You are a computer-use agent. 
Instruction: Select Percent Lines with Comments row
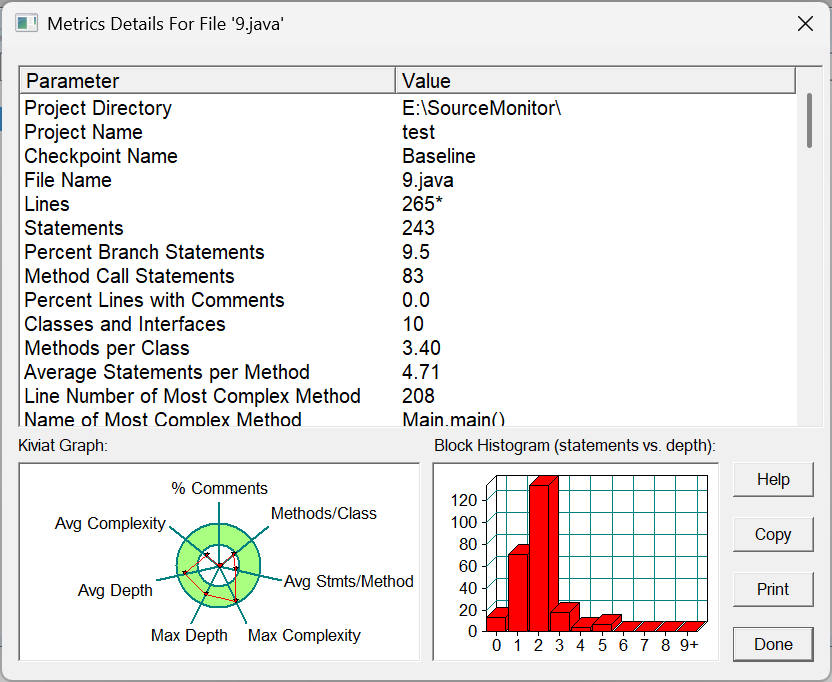[408, 300]
